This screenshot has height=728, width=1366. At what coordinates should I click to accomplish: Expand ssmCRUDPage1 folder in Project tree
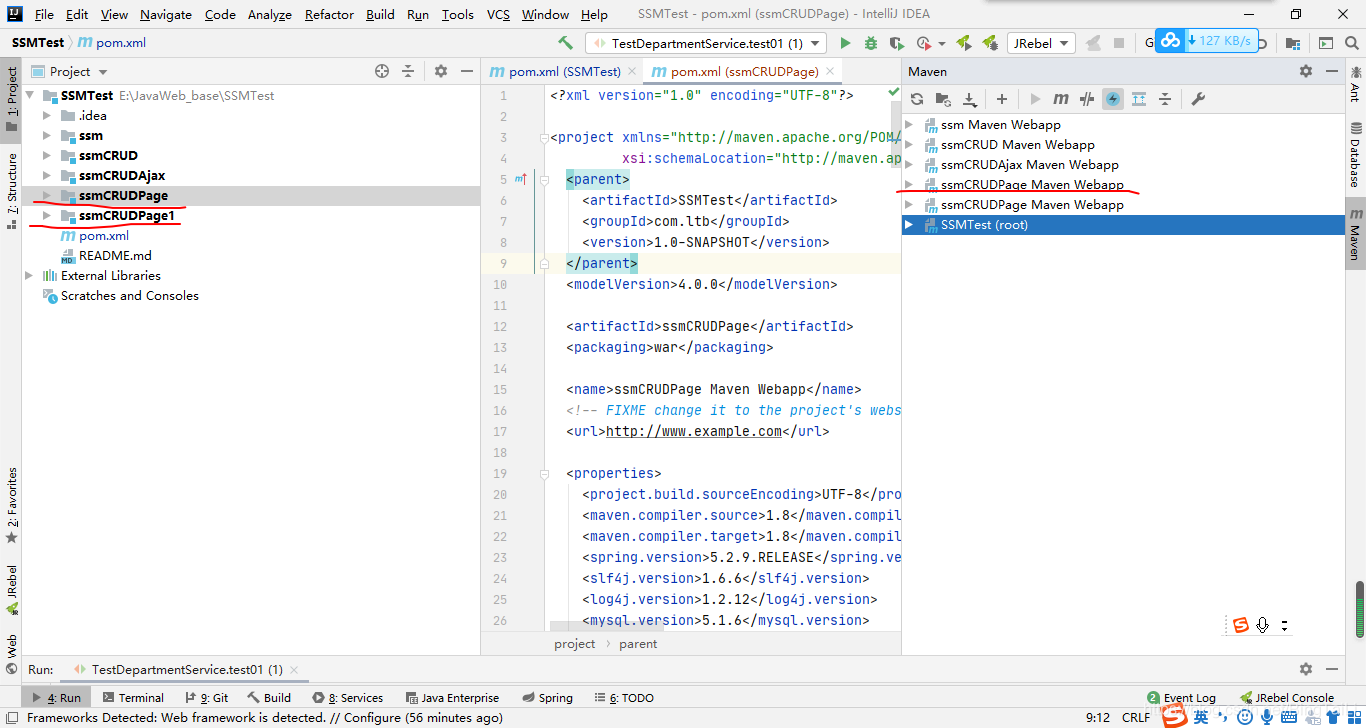[47, 215]
